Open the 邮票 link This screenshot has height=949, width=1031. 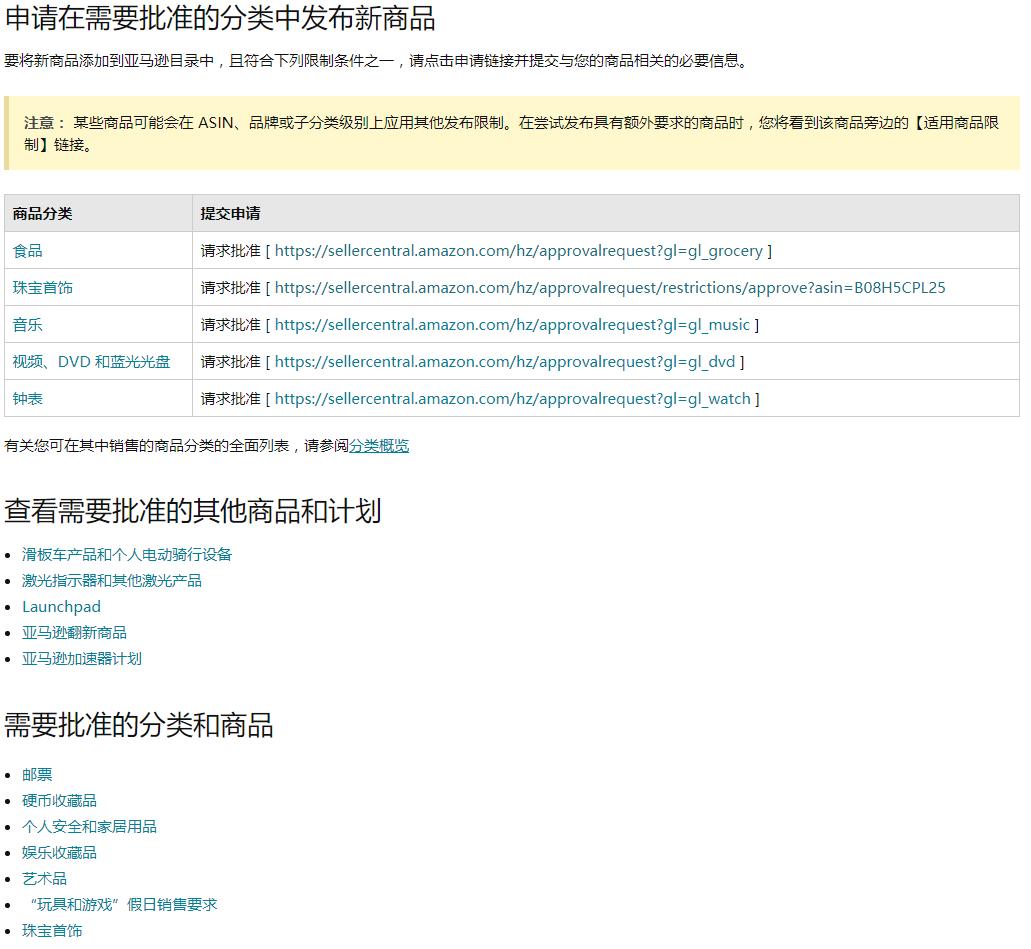[36, 774]
